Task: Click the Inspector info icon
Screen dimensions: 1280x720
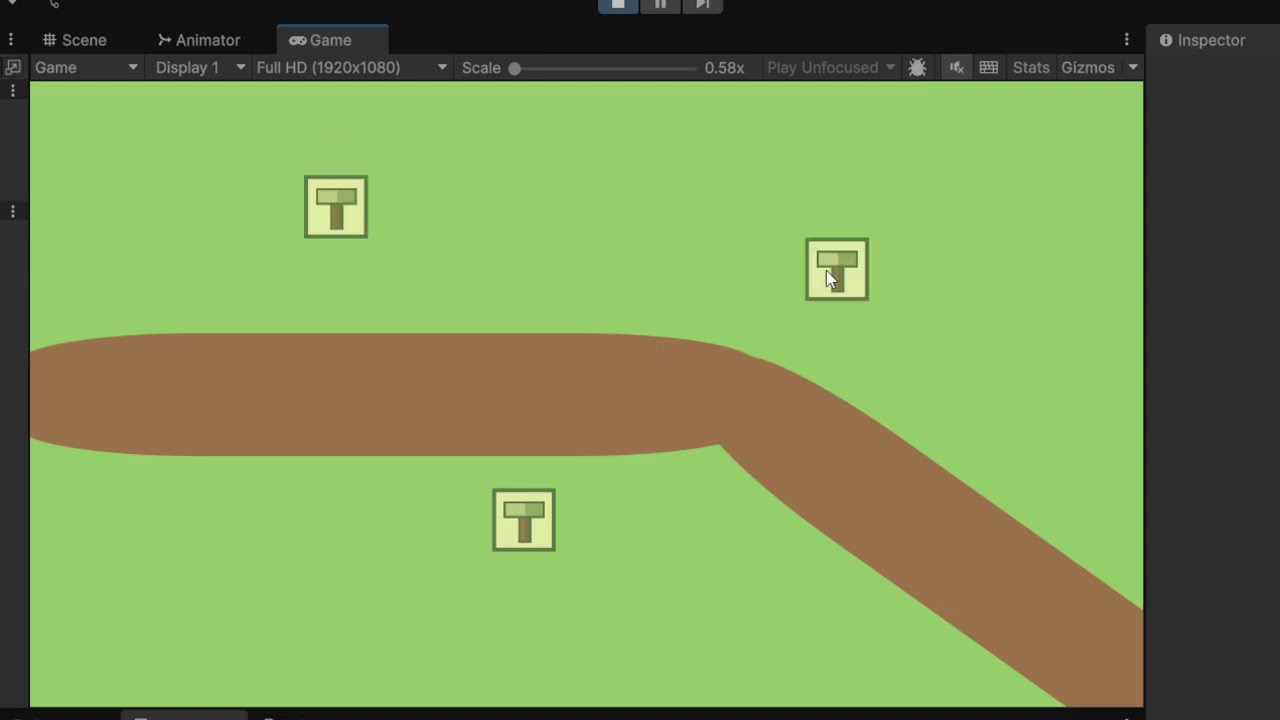Action: point(1166,40)
